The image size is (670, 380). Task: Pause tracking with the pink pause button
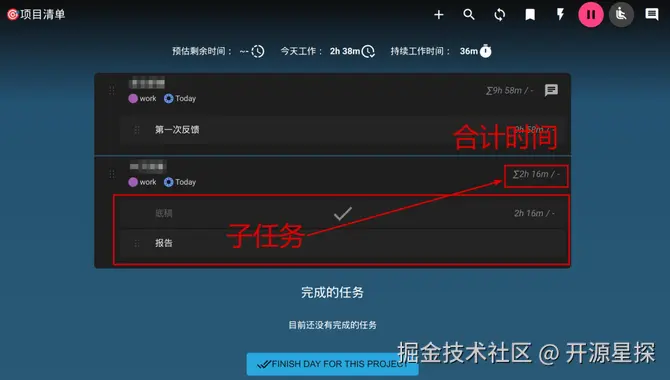(x=591, y=15)
